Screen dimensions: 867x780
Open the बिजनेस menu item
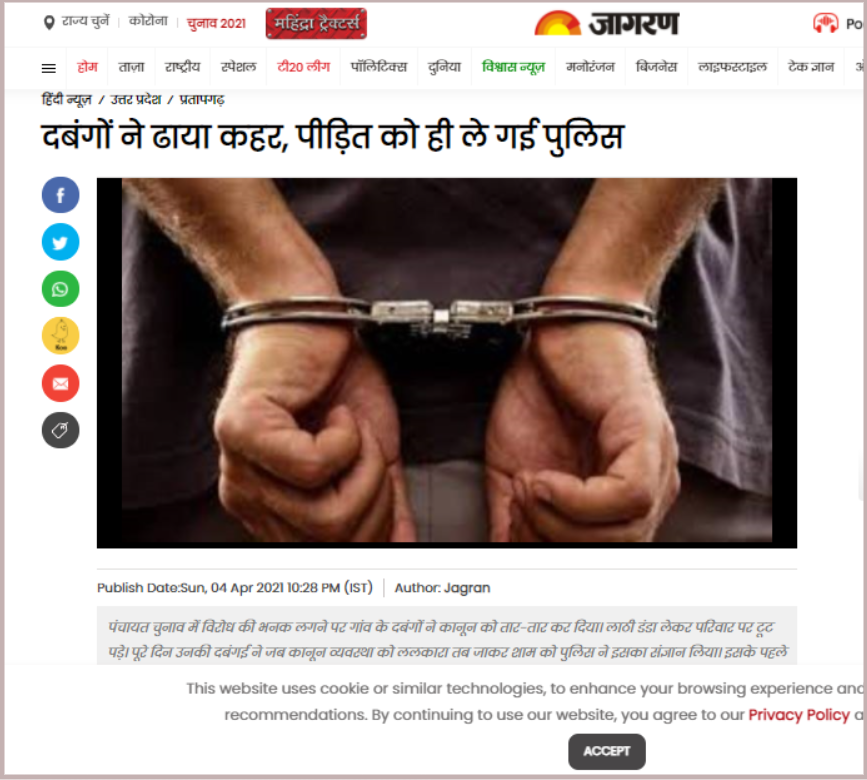(656, 67)
